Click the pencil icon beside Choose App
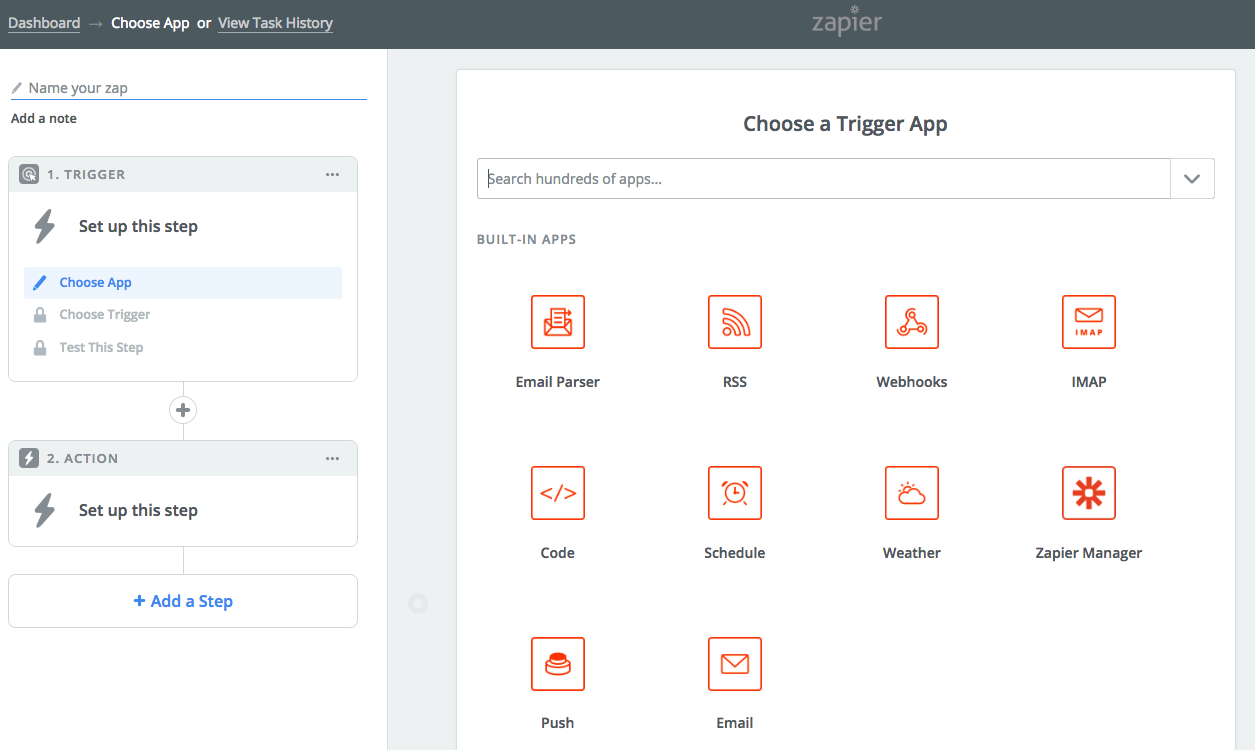The width and height of the screenshot is (1255, 750). click(x=40, y=283)
